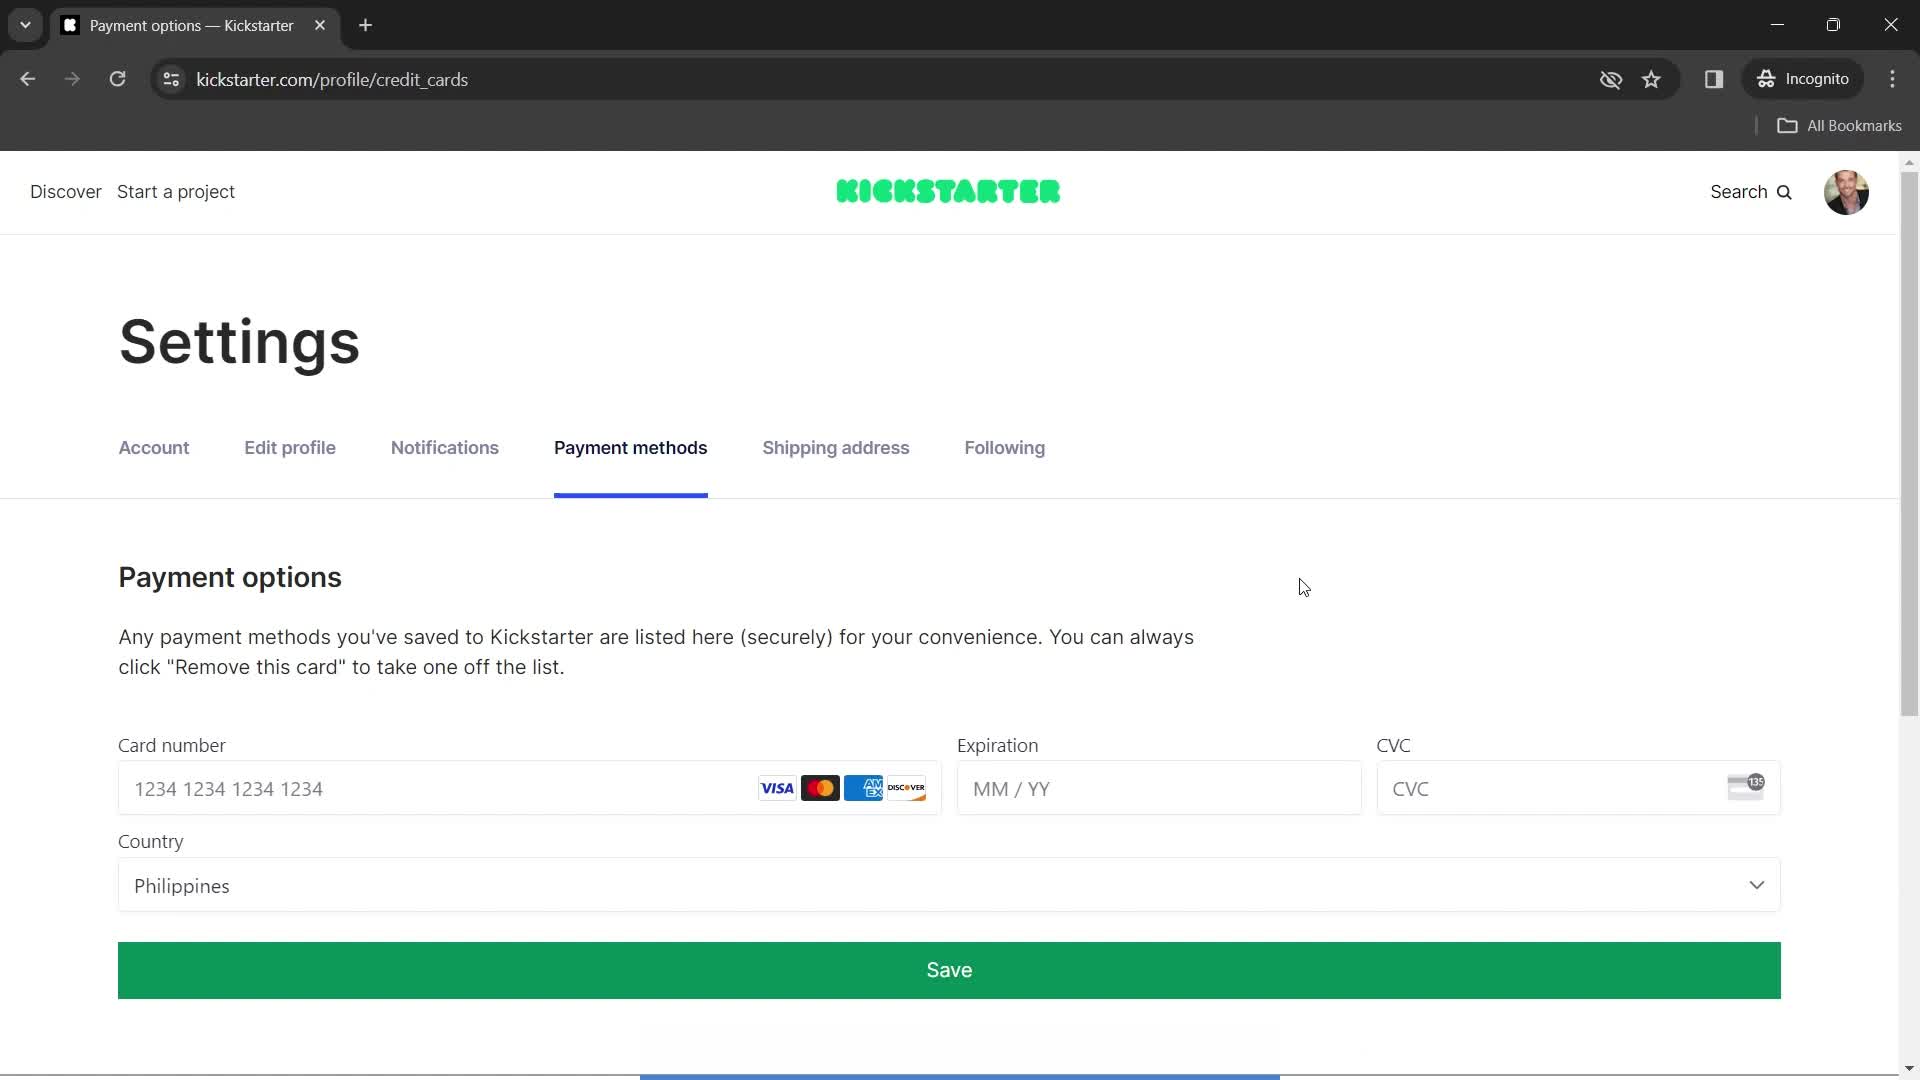This screenshot has height=1080, width=1920.
Task: Switch to the Following tab
Action: point(1005,447)
